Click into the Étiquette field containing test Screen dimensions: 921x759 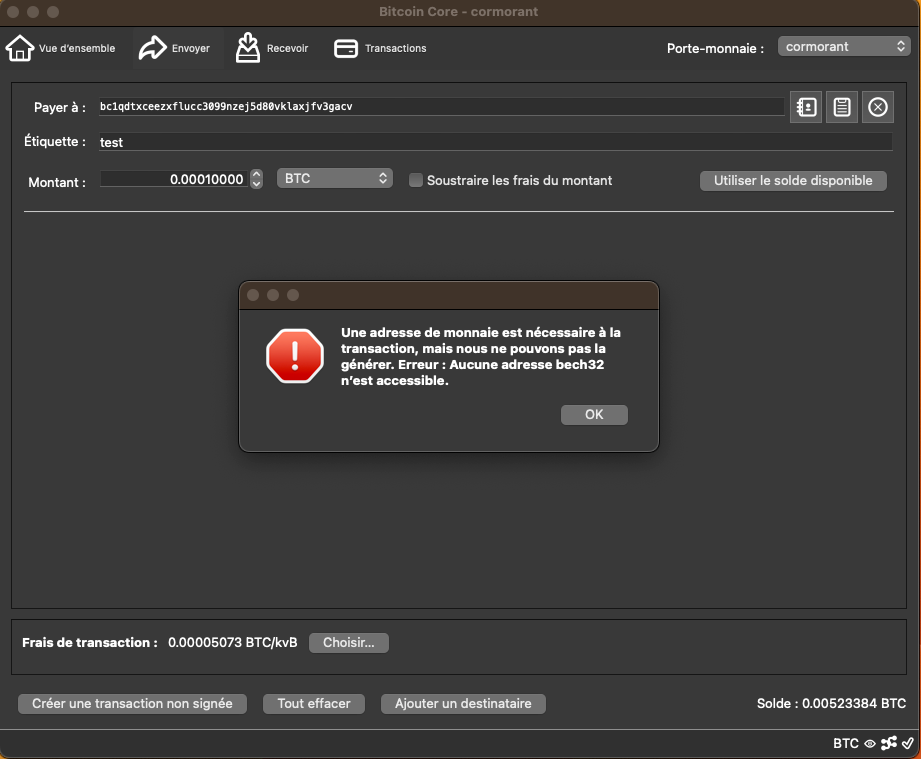(494, 143)
